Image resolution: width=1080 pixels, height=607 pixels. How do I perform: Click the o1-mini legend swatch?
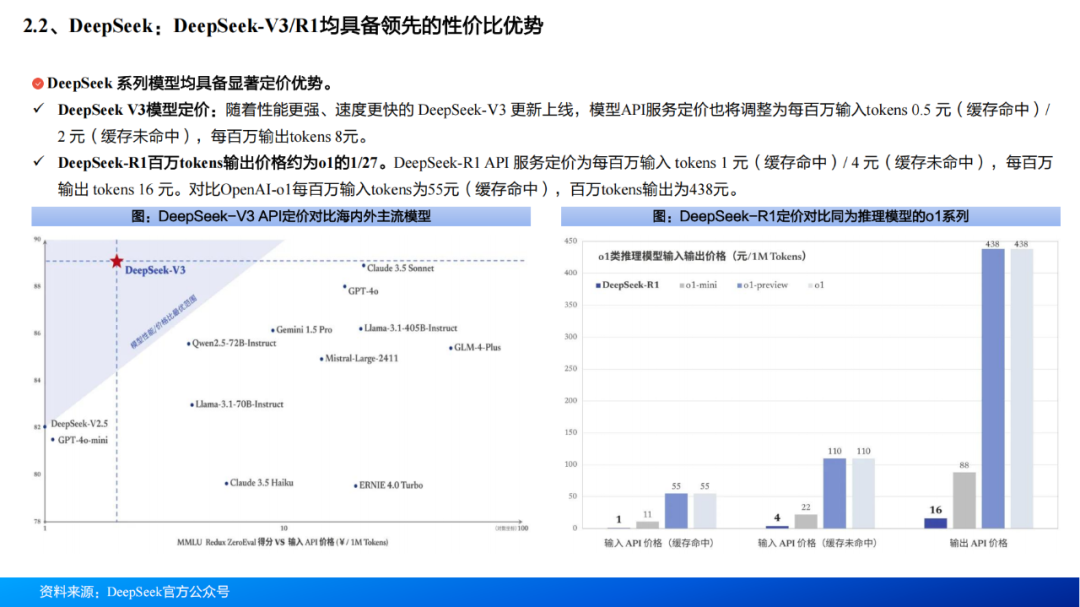click(682, 285)
